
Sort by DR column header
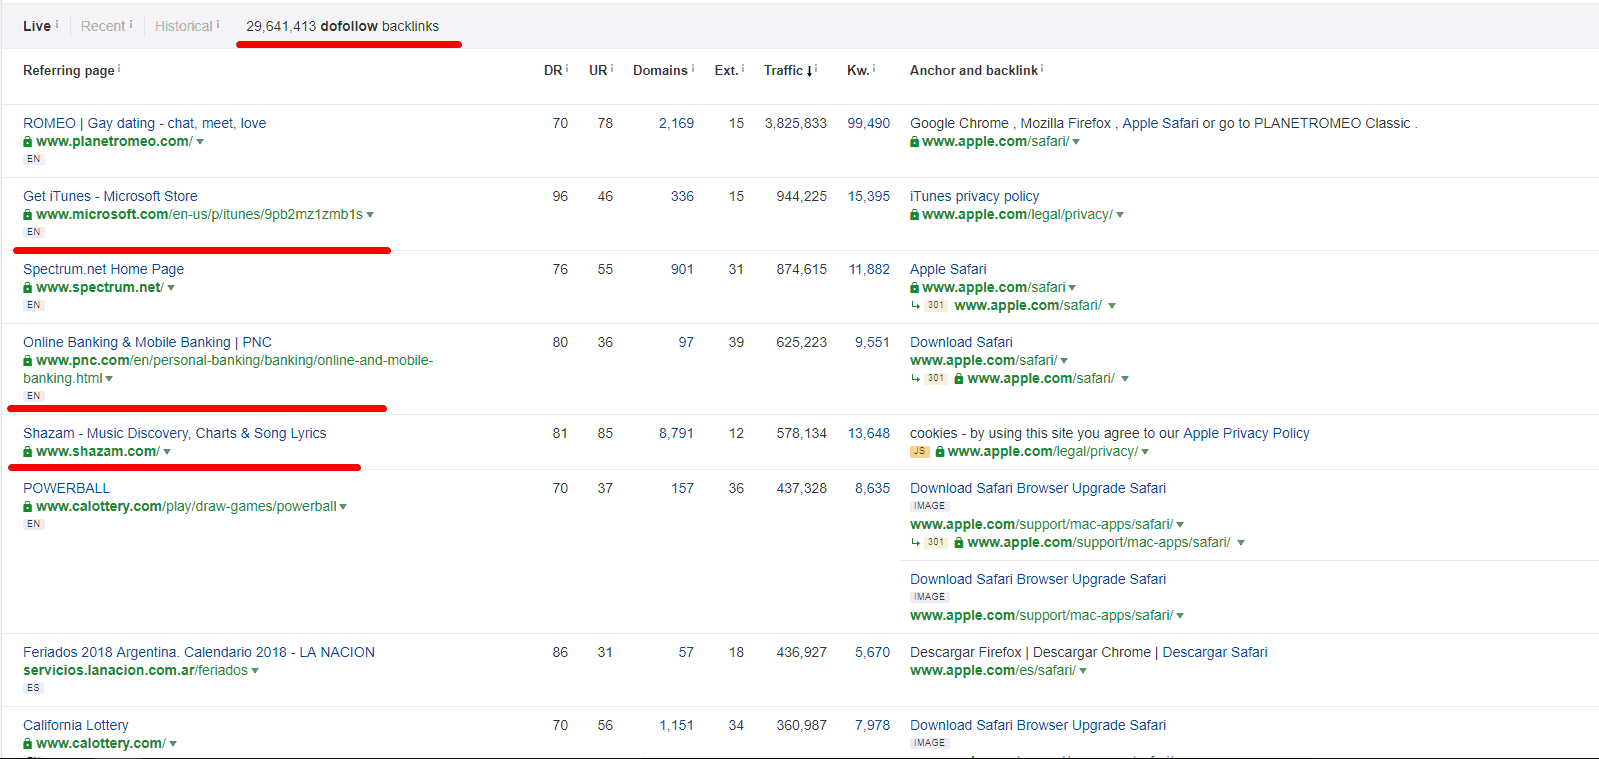tap(553, 70)
